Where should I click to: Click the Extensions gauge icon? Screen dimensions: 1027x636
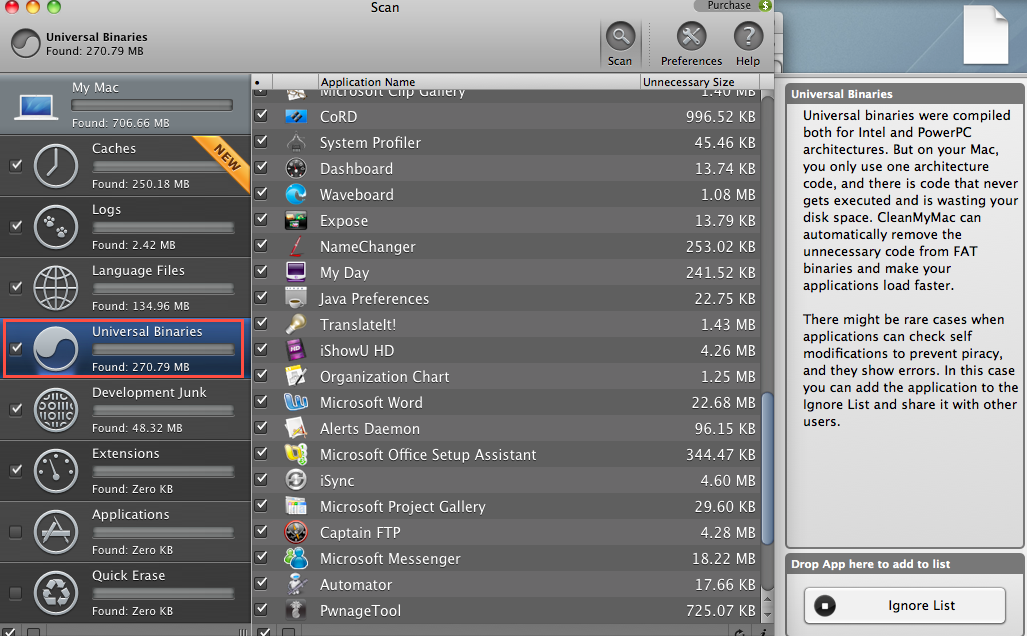56,470
